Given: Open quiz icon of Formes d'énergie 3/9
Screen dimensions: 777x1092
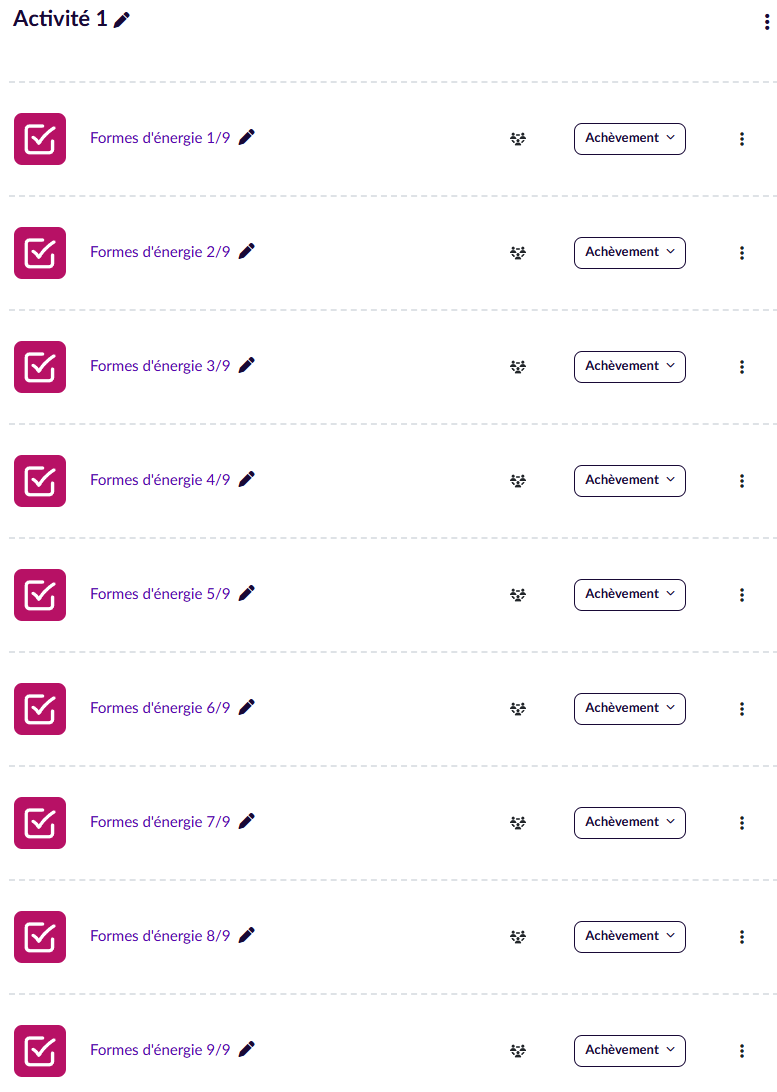Looking at the screenshot, I should [x=40, y=367].
